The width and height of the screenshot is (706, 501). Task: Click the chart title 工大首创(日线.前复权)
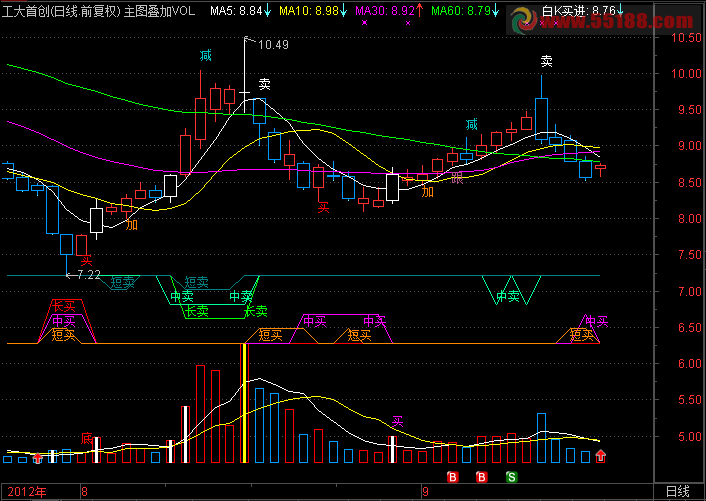[61, 11]
